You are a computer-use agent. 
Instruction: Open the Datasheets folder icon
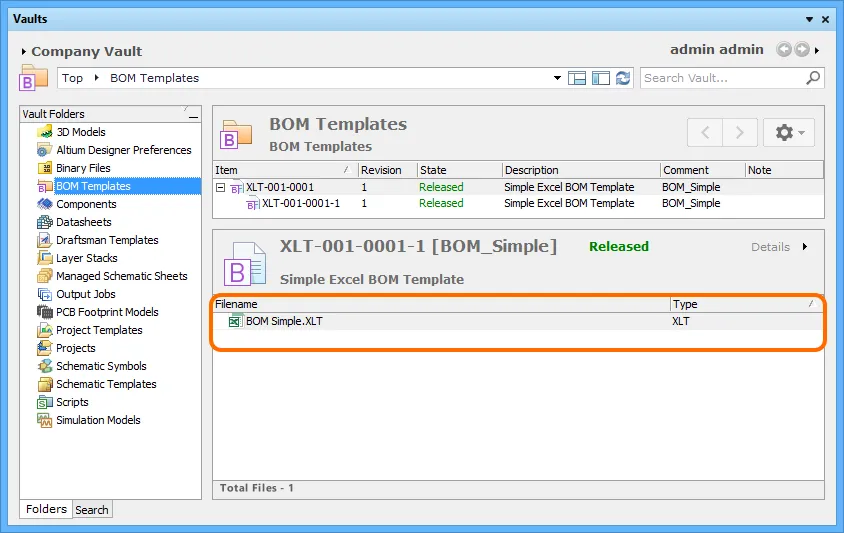[x=45, y=222]
